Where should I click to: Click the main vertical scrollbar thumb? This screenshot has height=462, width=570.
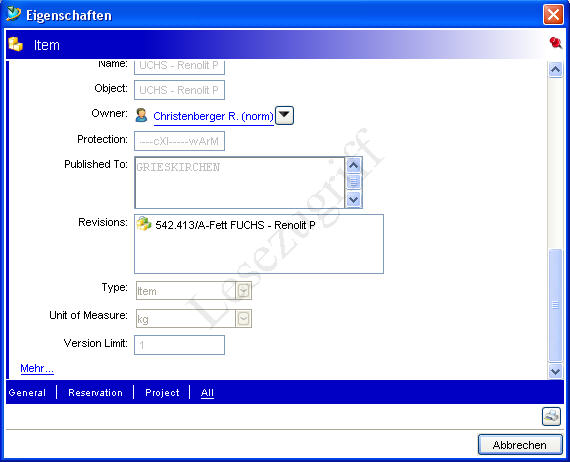[x=555, y=305]
